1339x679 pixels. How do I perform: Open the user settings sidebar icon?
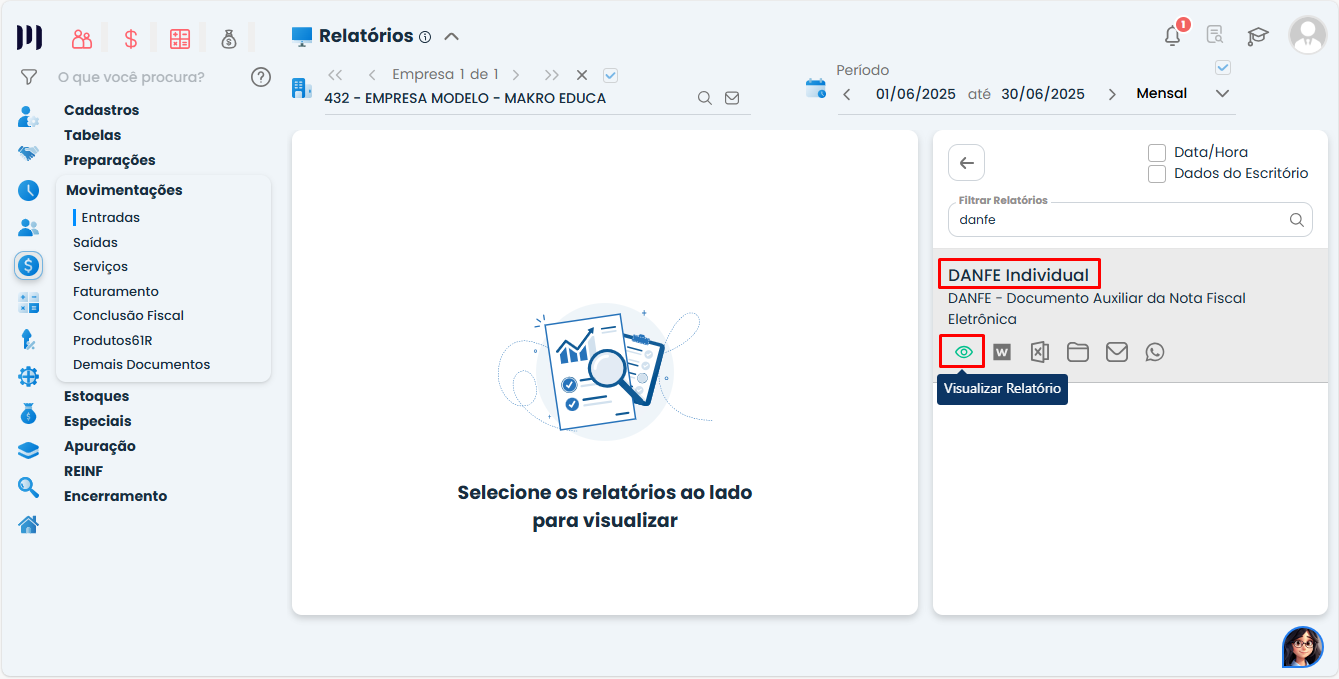29,117
